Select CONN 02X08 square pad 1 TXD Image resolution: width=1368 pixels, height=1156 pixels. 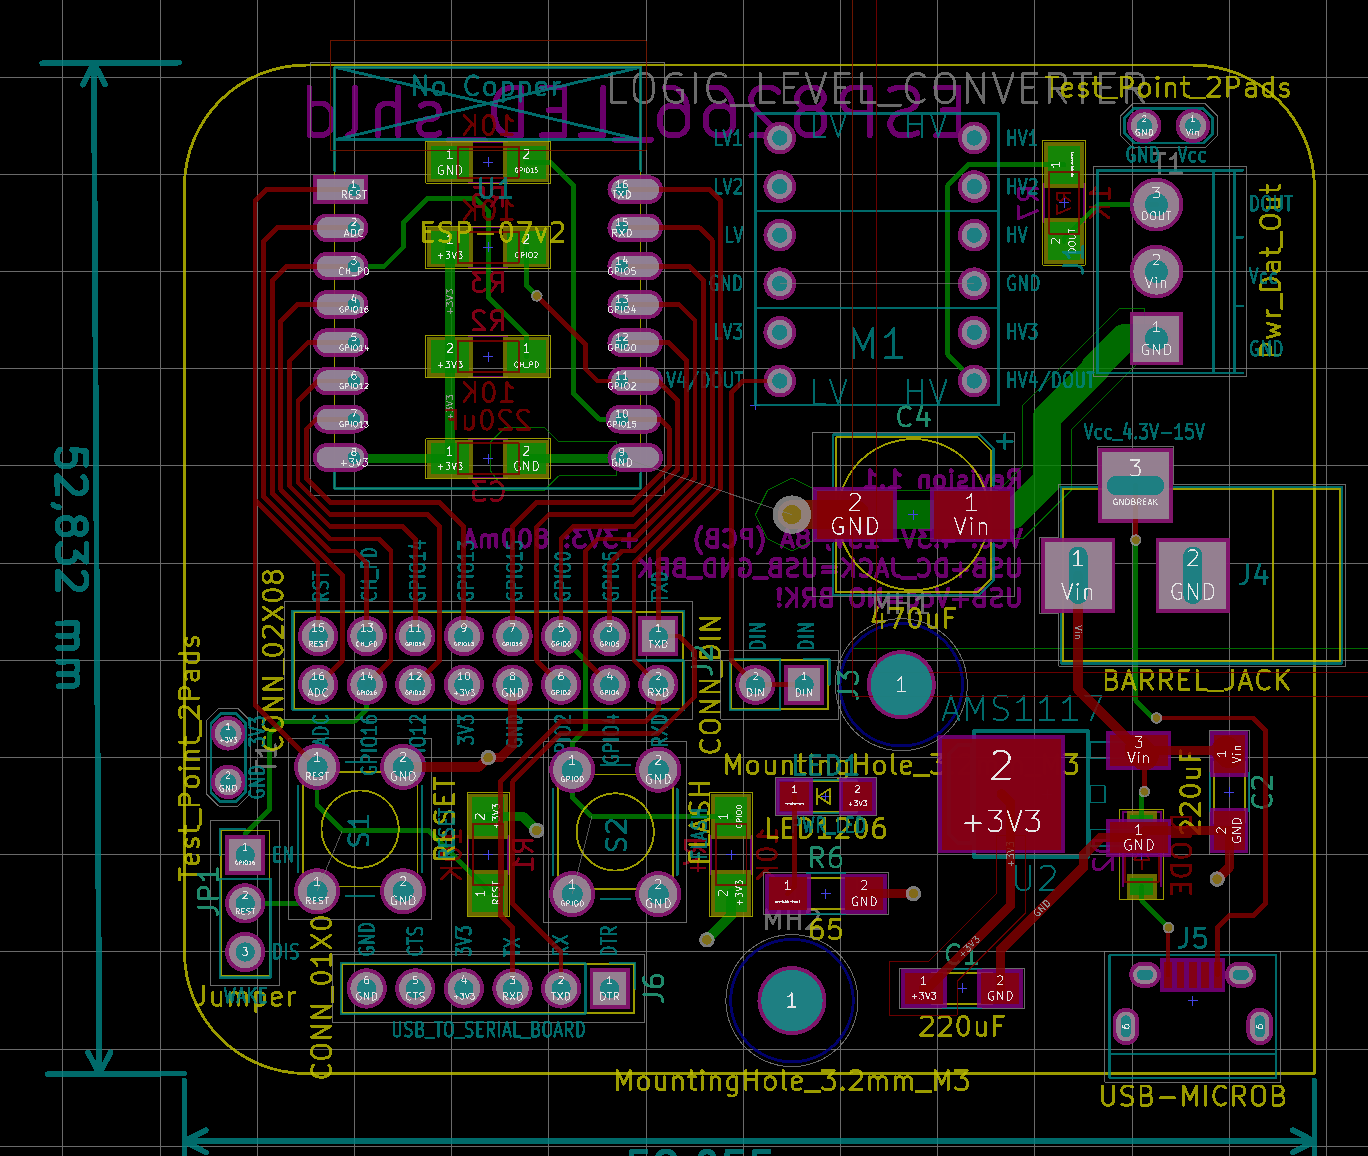point(658,635)
